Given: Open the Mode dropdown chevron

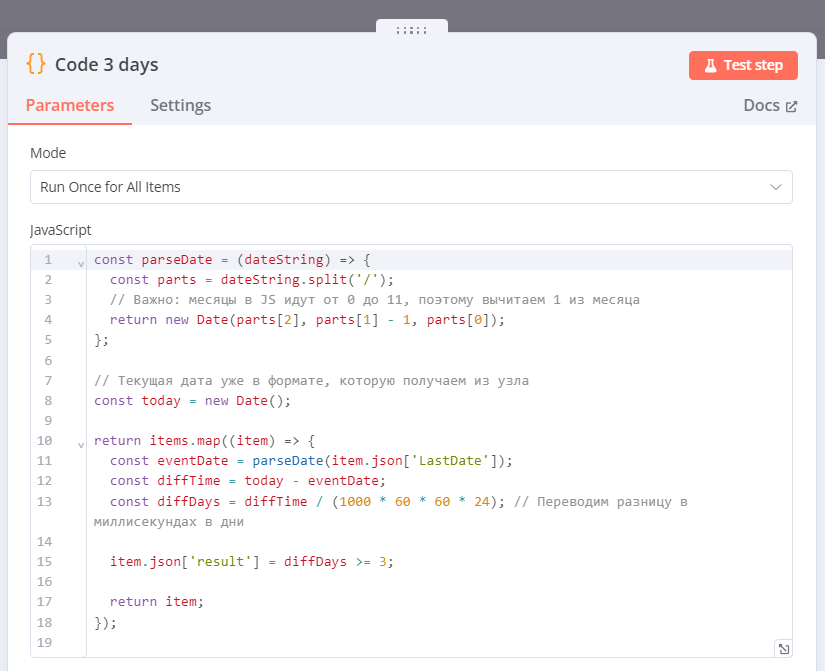Looking at the screenshot, I should pos(775,187).
